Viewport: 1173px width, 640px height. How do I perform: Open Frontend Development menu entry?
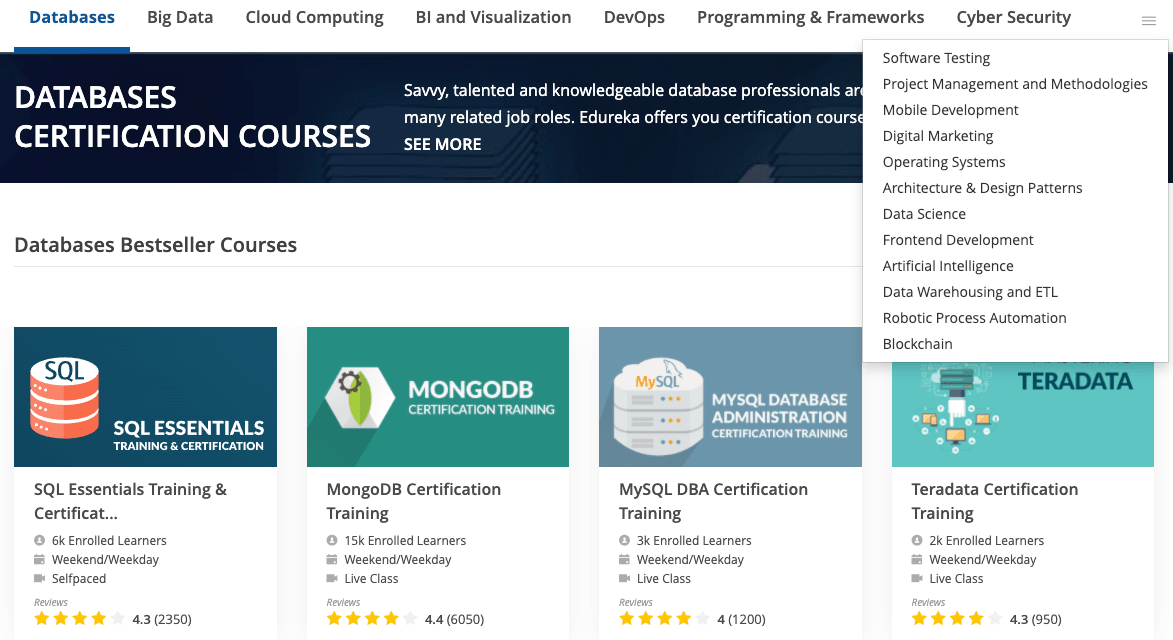[958, 240]
